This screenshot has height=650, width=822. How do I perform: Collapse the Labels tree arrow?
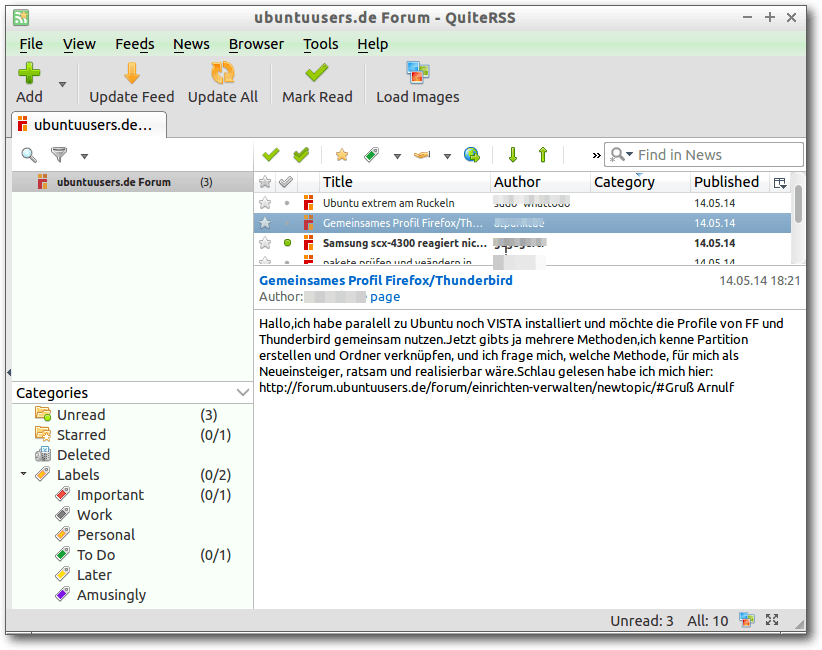(24, 474)
